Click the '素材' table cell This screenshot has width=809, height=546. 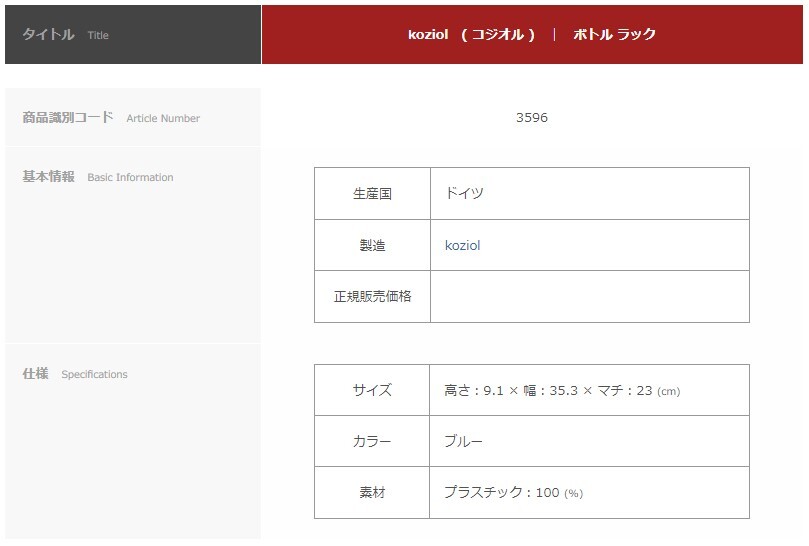point(371,492)
